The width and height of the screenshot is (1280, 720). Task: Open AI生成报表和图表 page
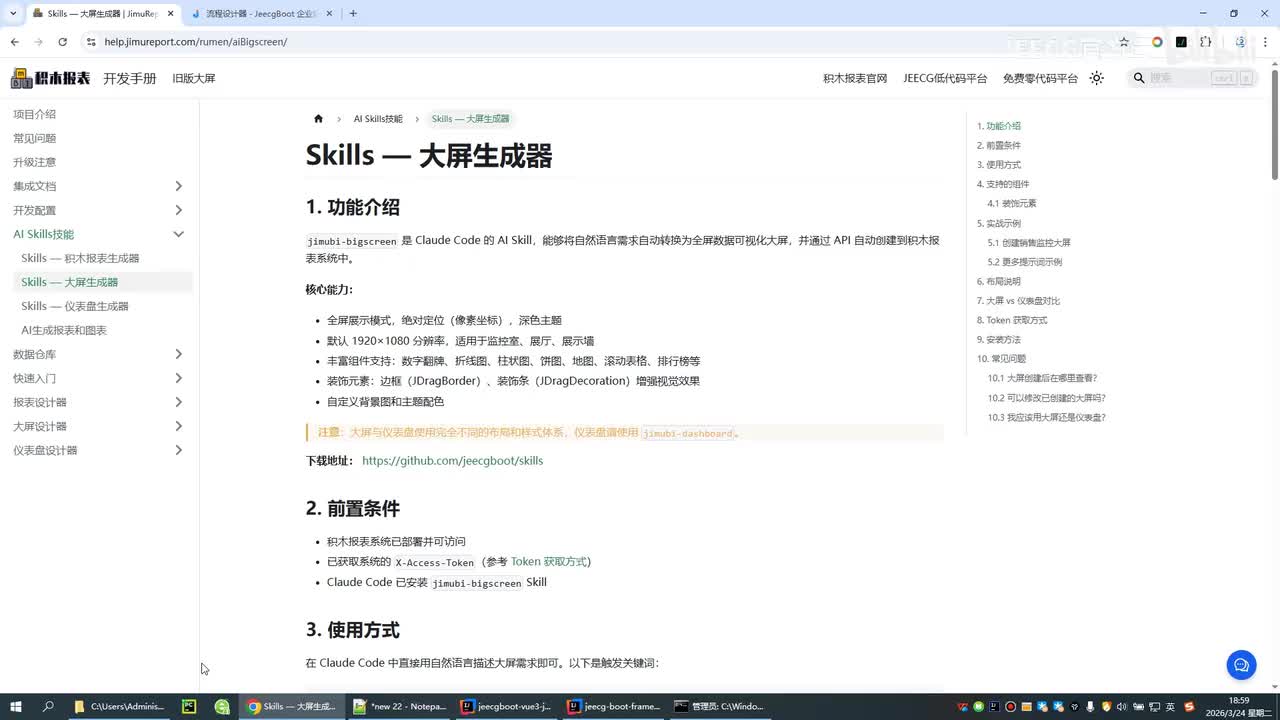tap(64, 330)
